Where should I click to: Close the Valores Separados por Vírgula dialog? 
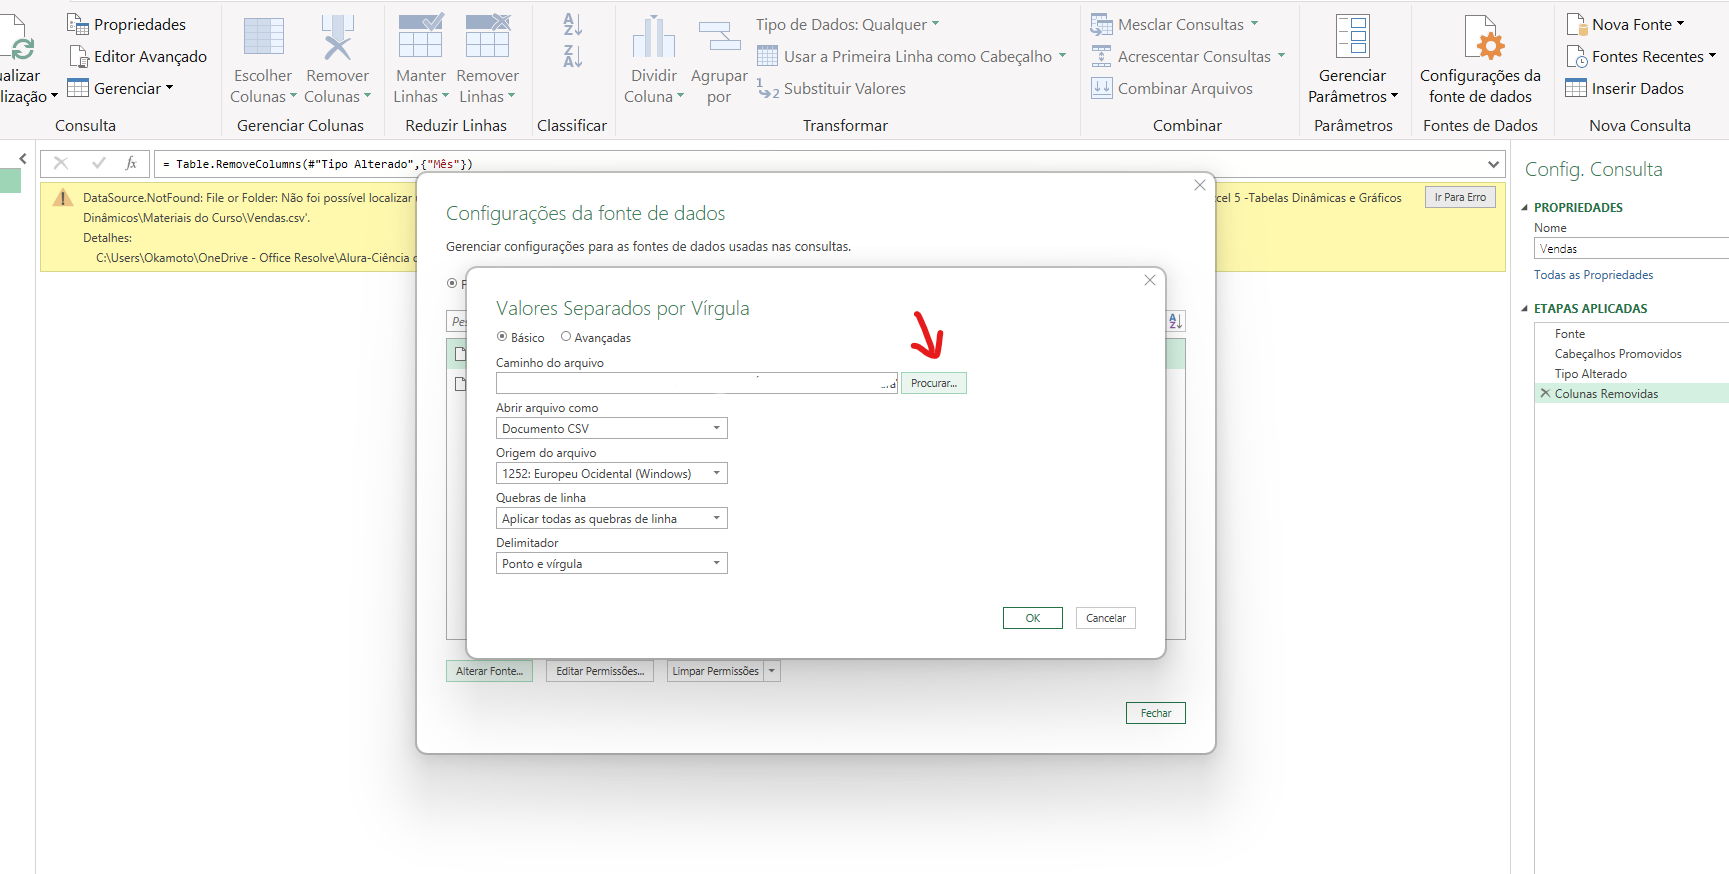coord(1150,280)
